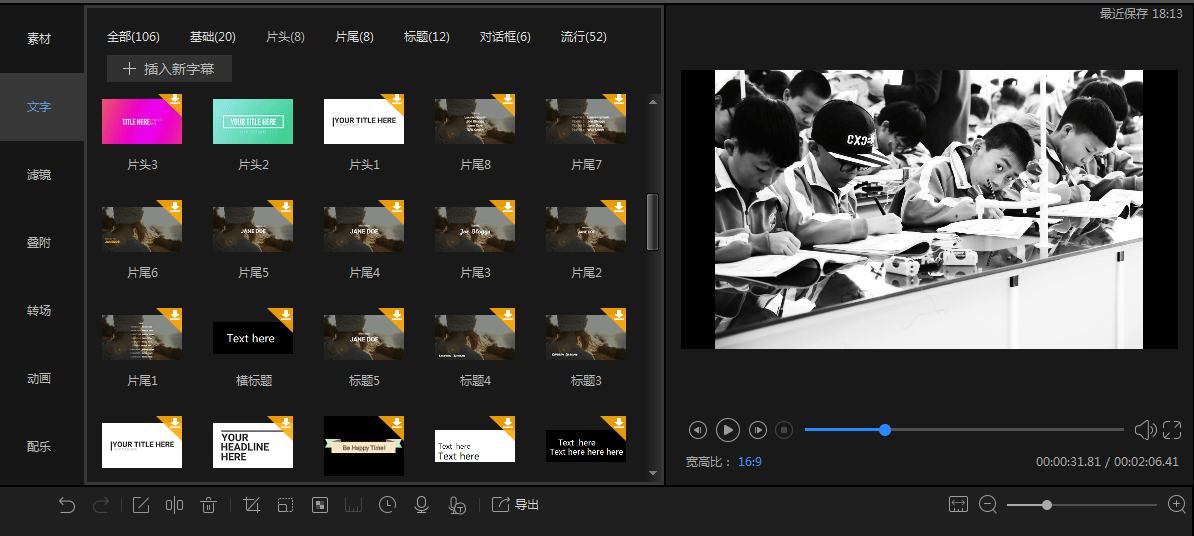Select the split clip tool
The image size is (1194, 536).
click(174, 505)
